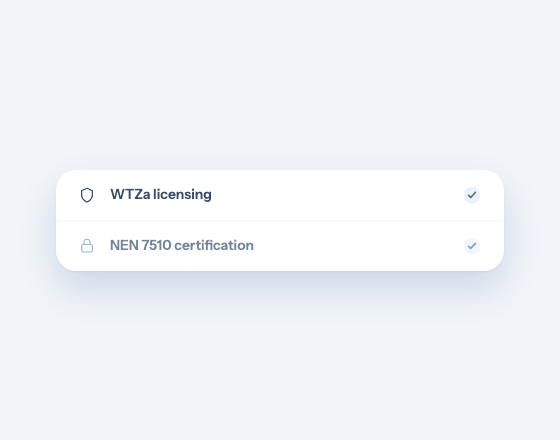Click the padlock icon beside NEN 7510
Viewport: 560px width, 440px height.
pyautogui.click(x=87, y=246)
